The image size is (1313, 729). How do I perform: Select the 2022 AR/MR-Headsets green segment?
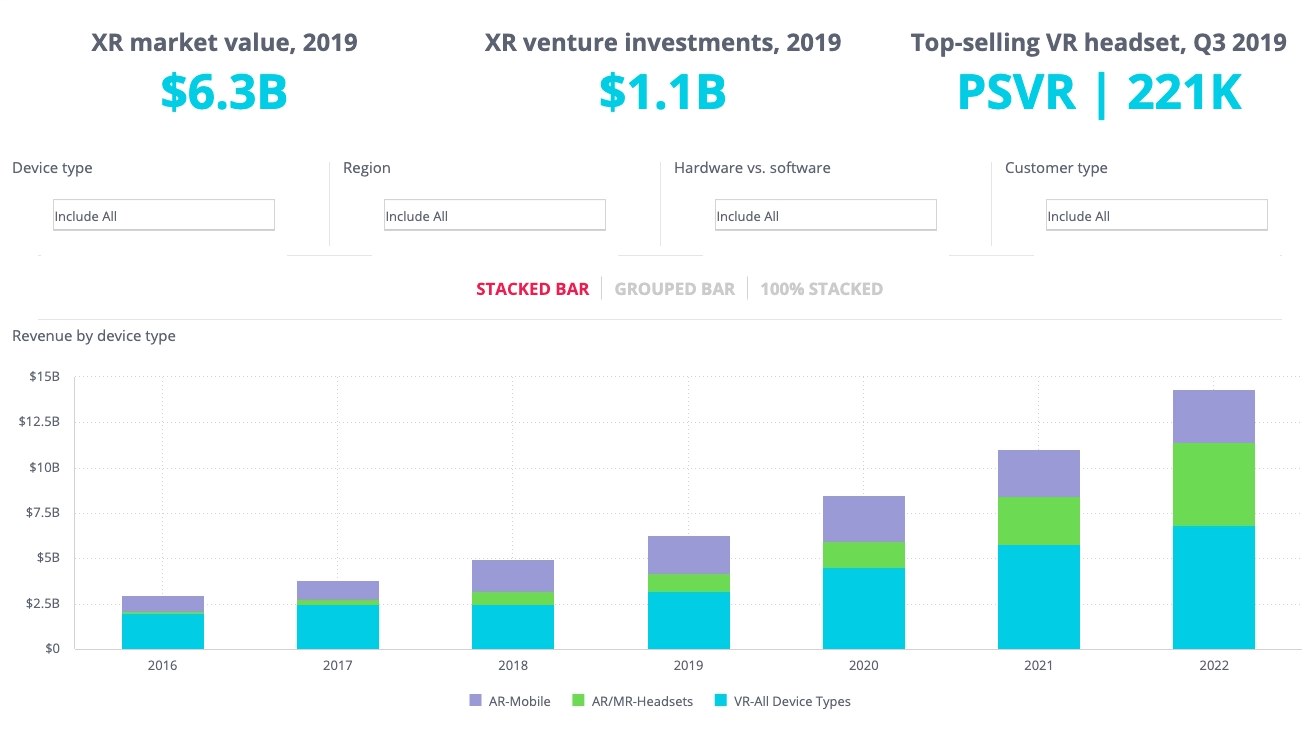[1214, 484]
